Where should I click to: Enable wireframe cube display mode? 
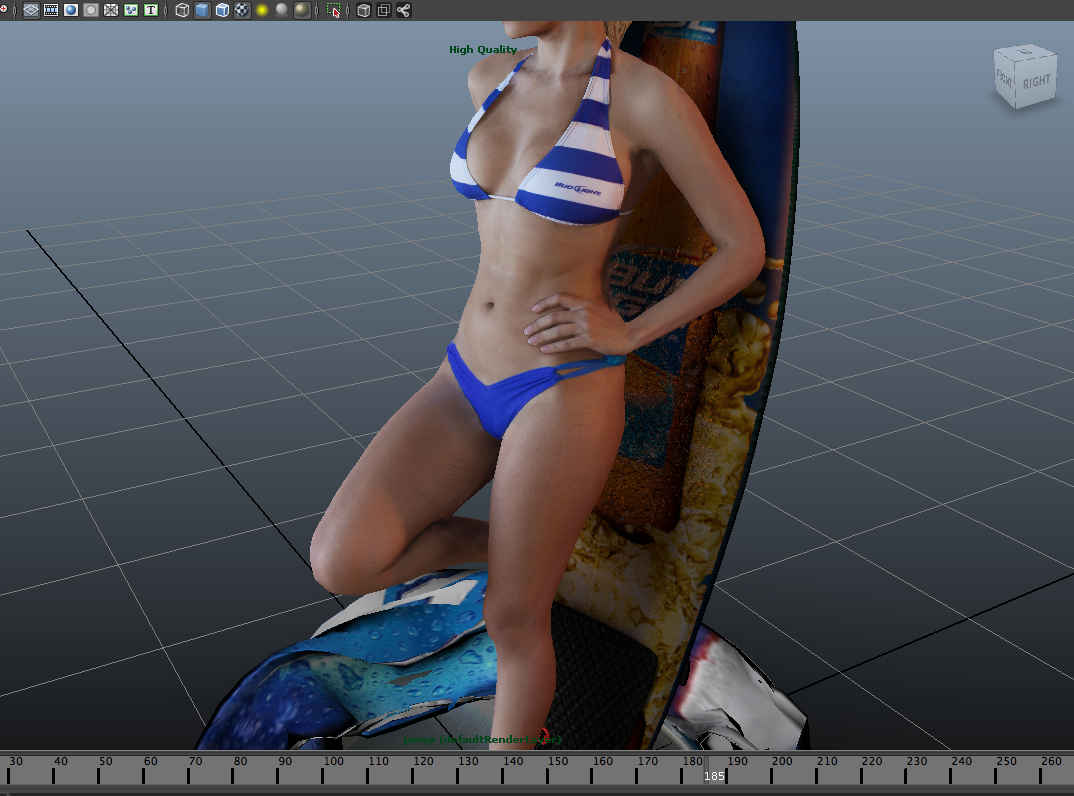[x=182, y=10]
